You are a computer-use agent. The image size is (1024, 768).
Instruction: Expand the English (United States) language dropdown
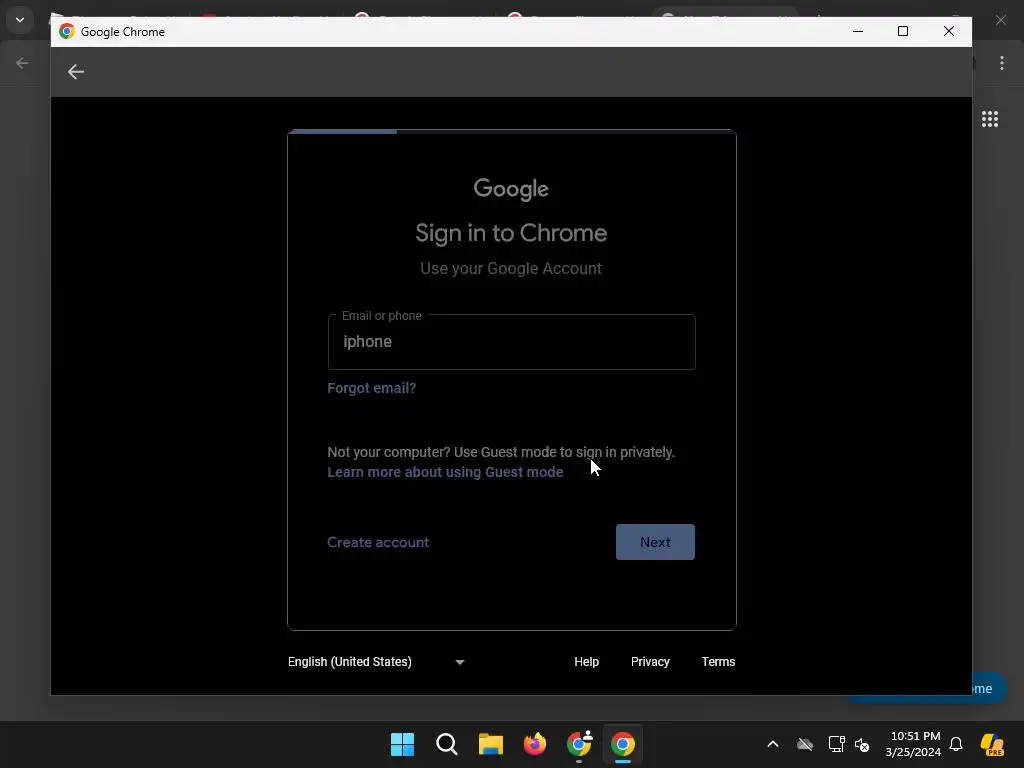376,662
